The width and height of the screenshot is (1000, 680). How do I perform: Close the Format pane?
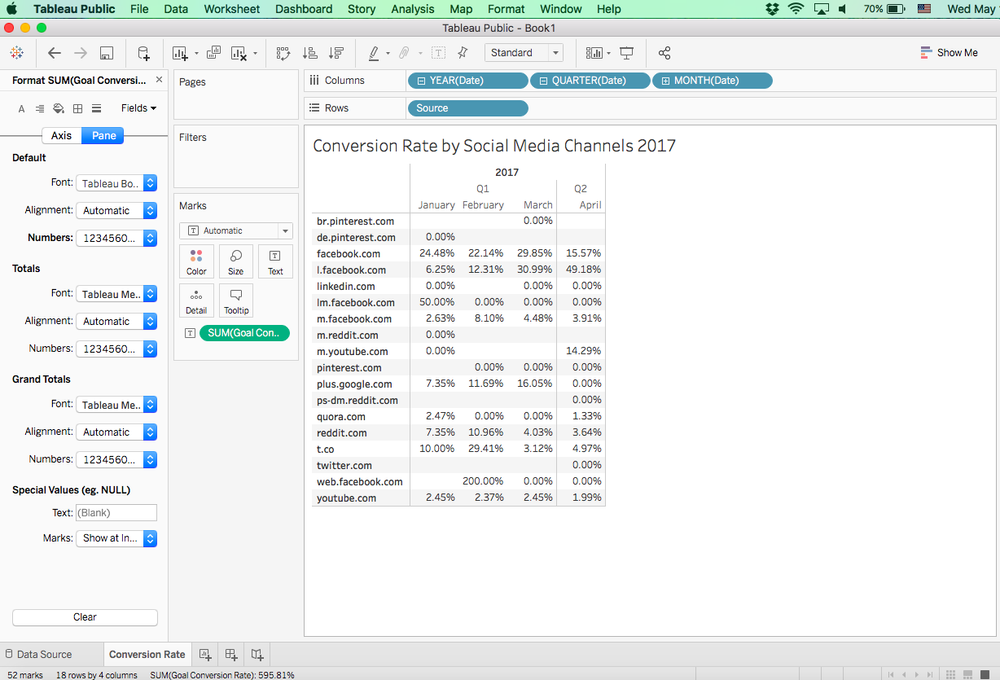tap(159, 80)
